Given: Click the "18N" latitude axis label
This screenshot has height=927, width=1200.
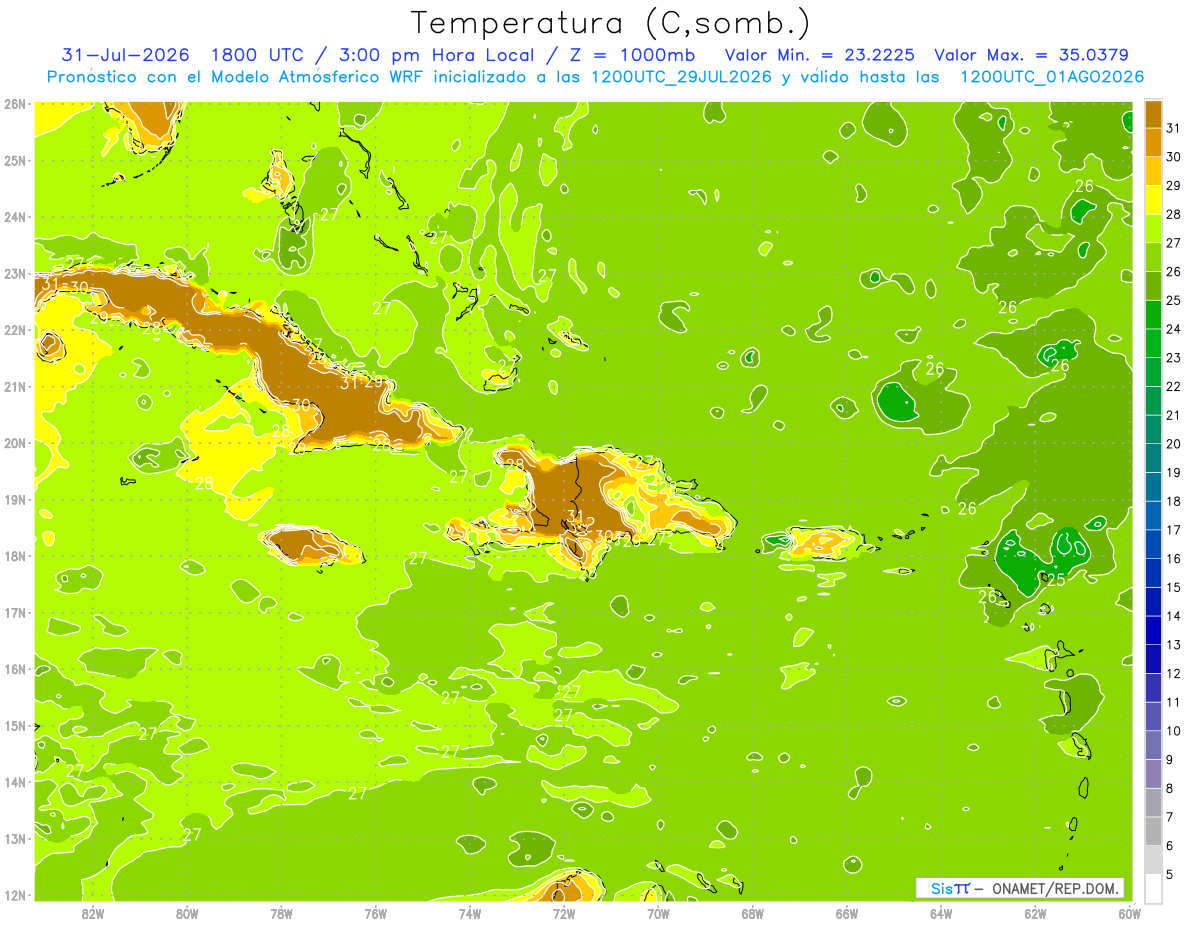Looking at the screenshot, I should tap(15, 556).
